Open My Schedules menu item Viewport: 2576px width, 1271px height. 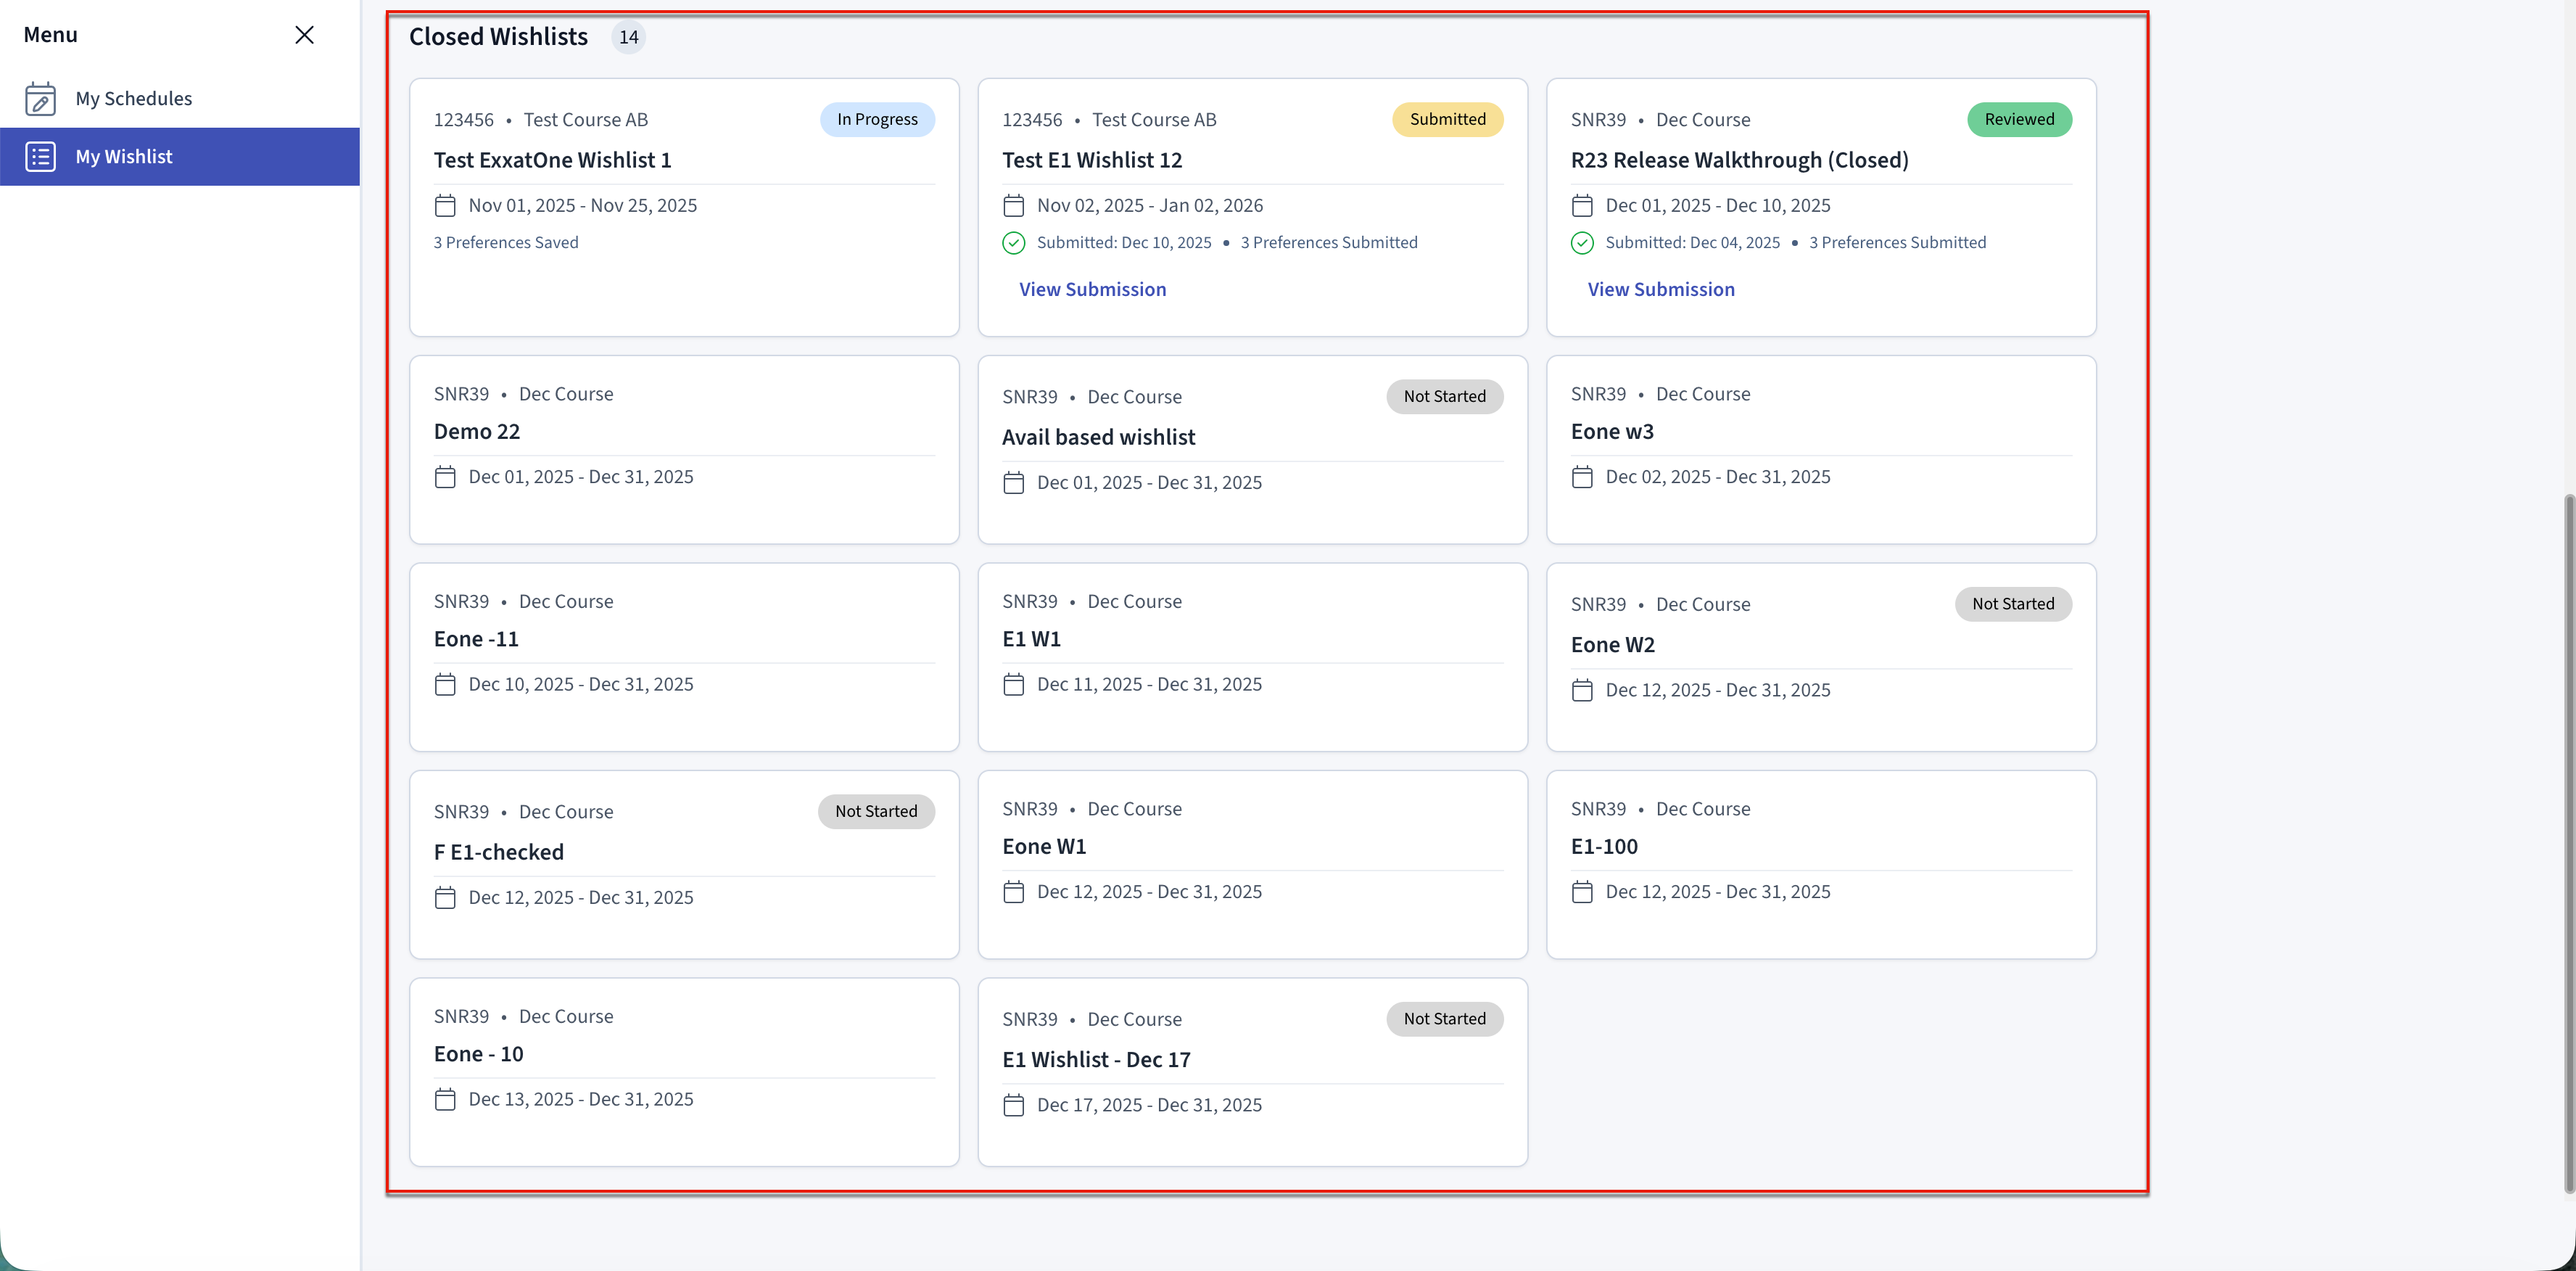tap(134, 99)
